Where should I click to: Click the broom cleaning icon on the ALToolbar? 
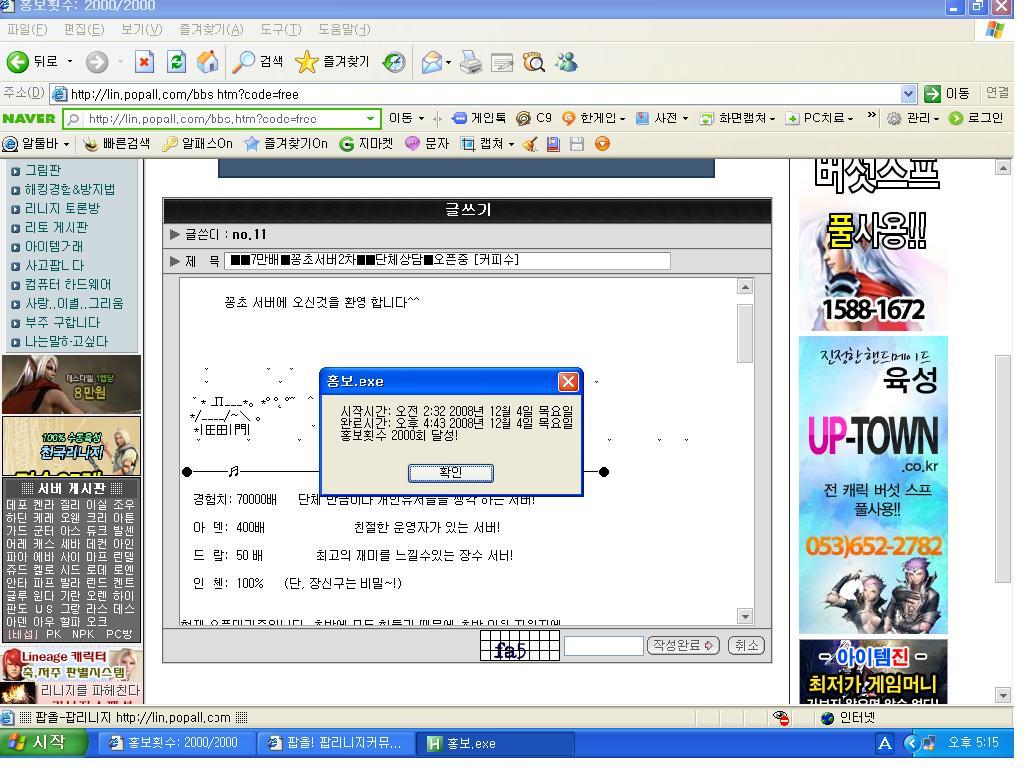pos(530,144)
